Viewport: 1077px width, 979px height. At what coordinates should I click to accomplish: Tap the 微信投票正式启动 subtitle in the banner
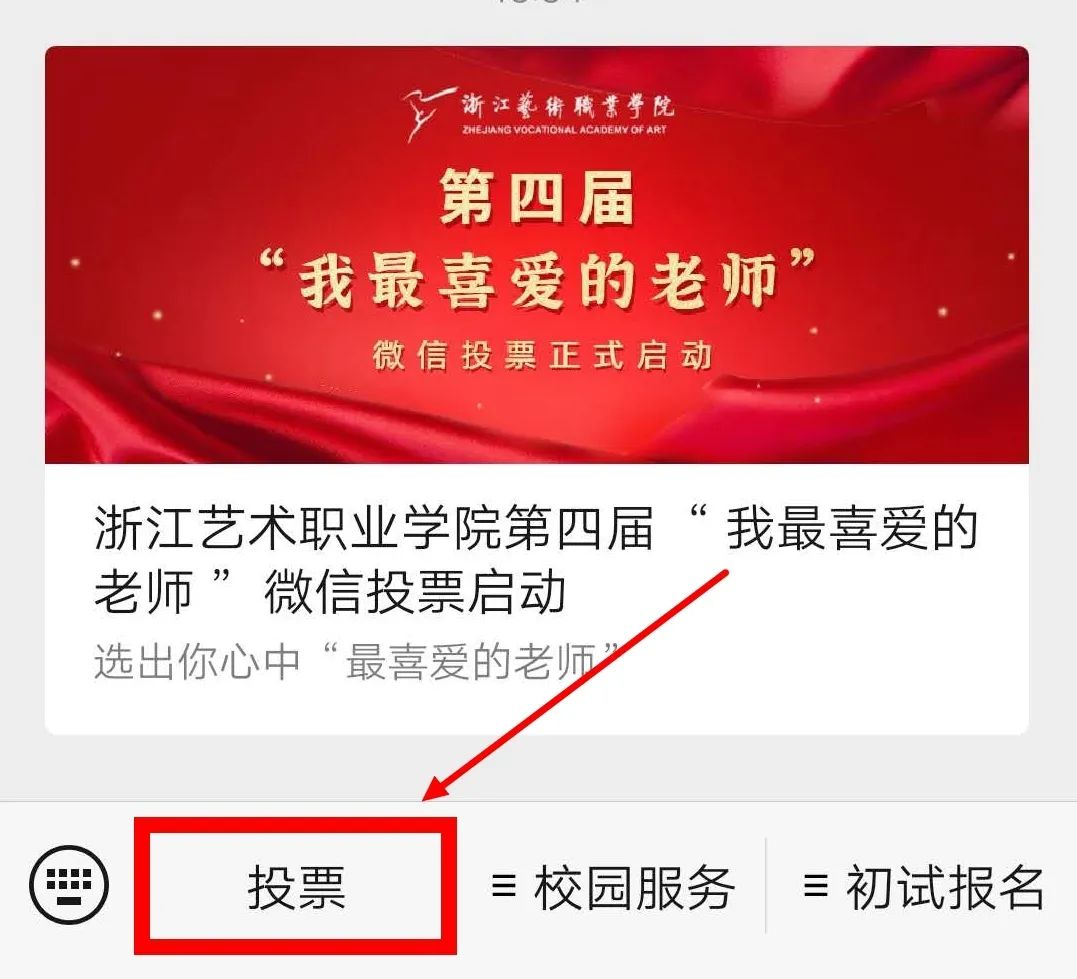542,356
